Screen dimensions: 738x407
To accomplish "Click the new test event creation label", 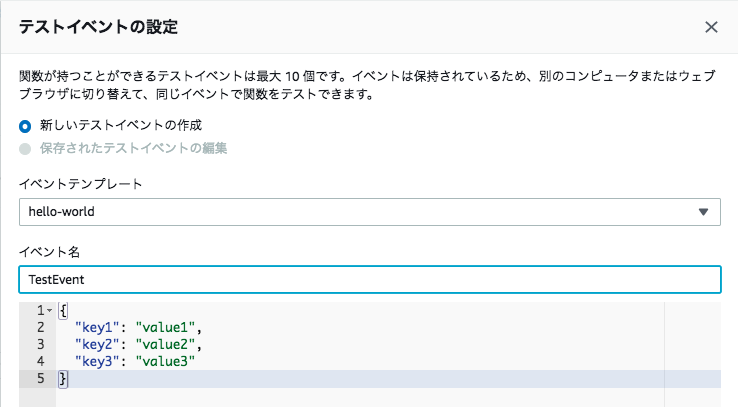I will point(121,125).
